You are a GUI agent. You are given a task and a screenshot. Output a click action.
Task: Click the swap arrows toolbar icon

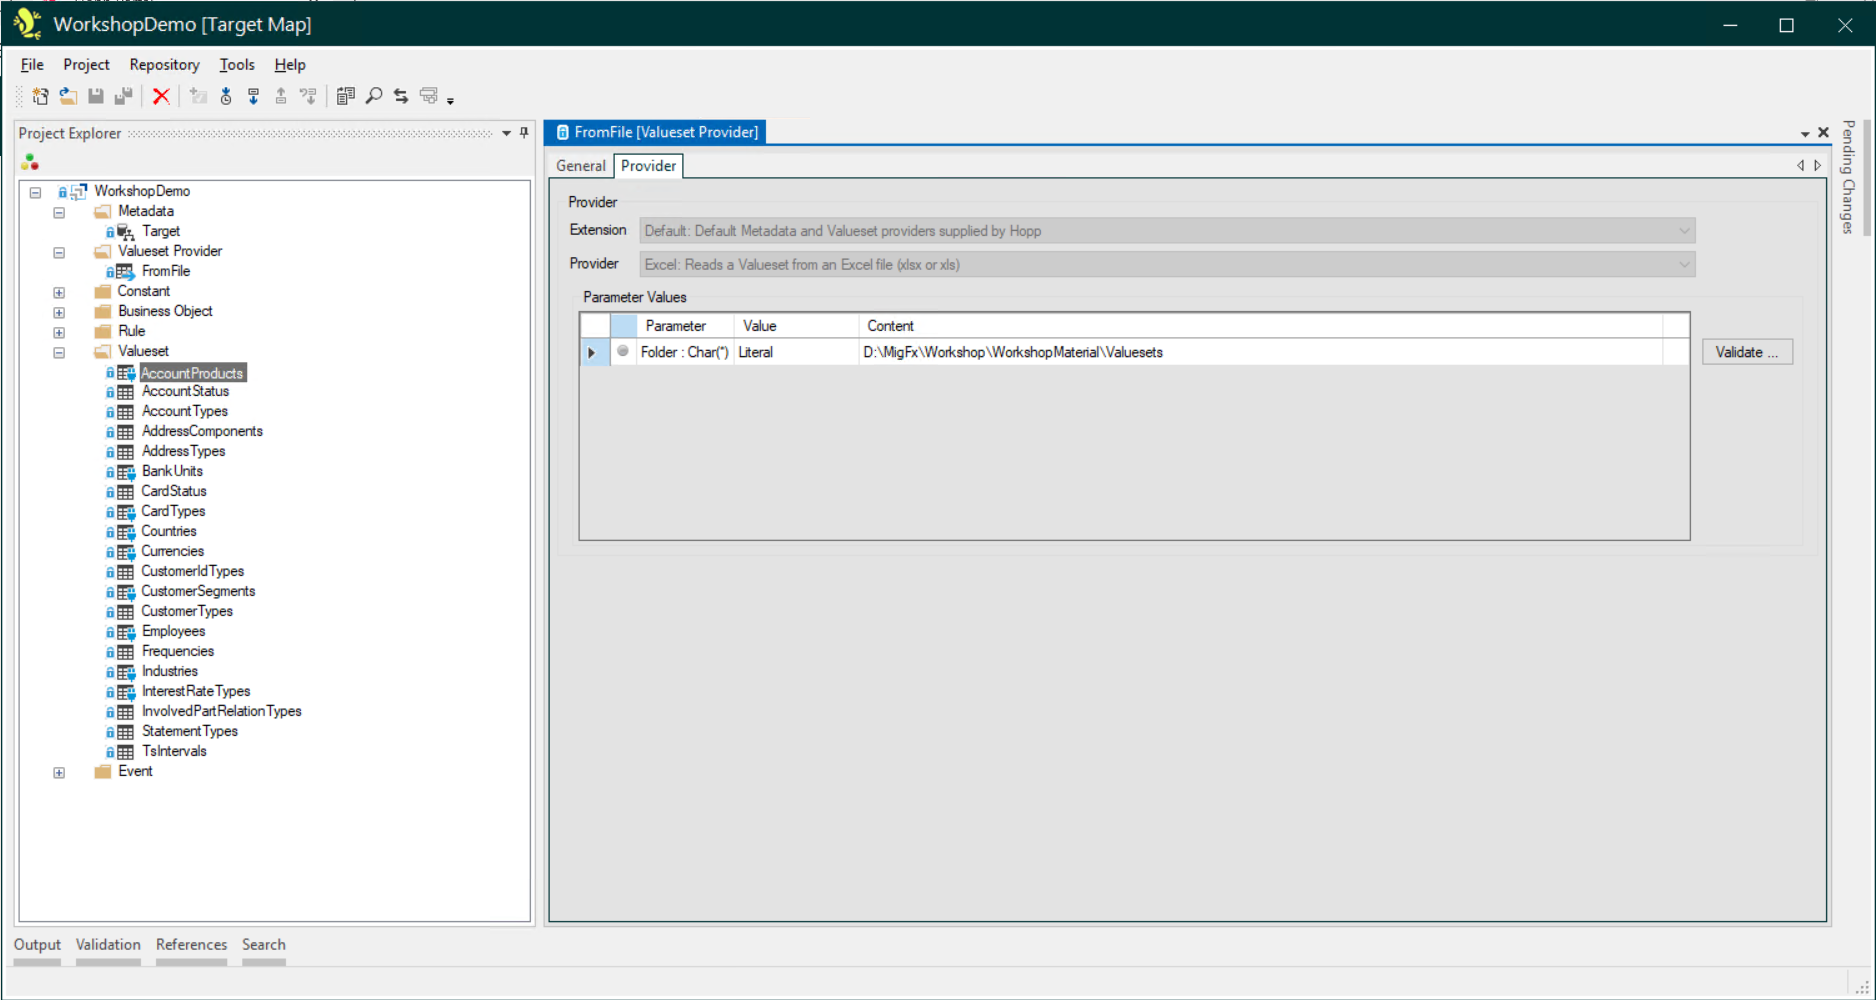pos(401,96)
